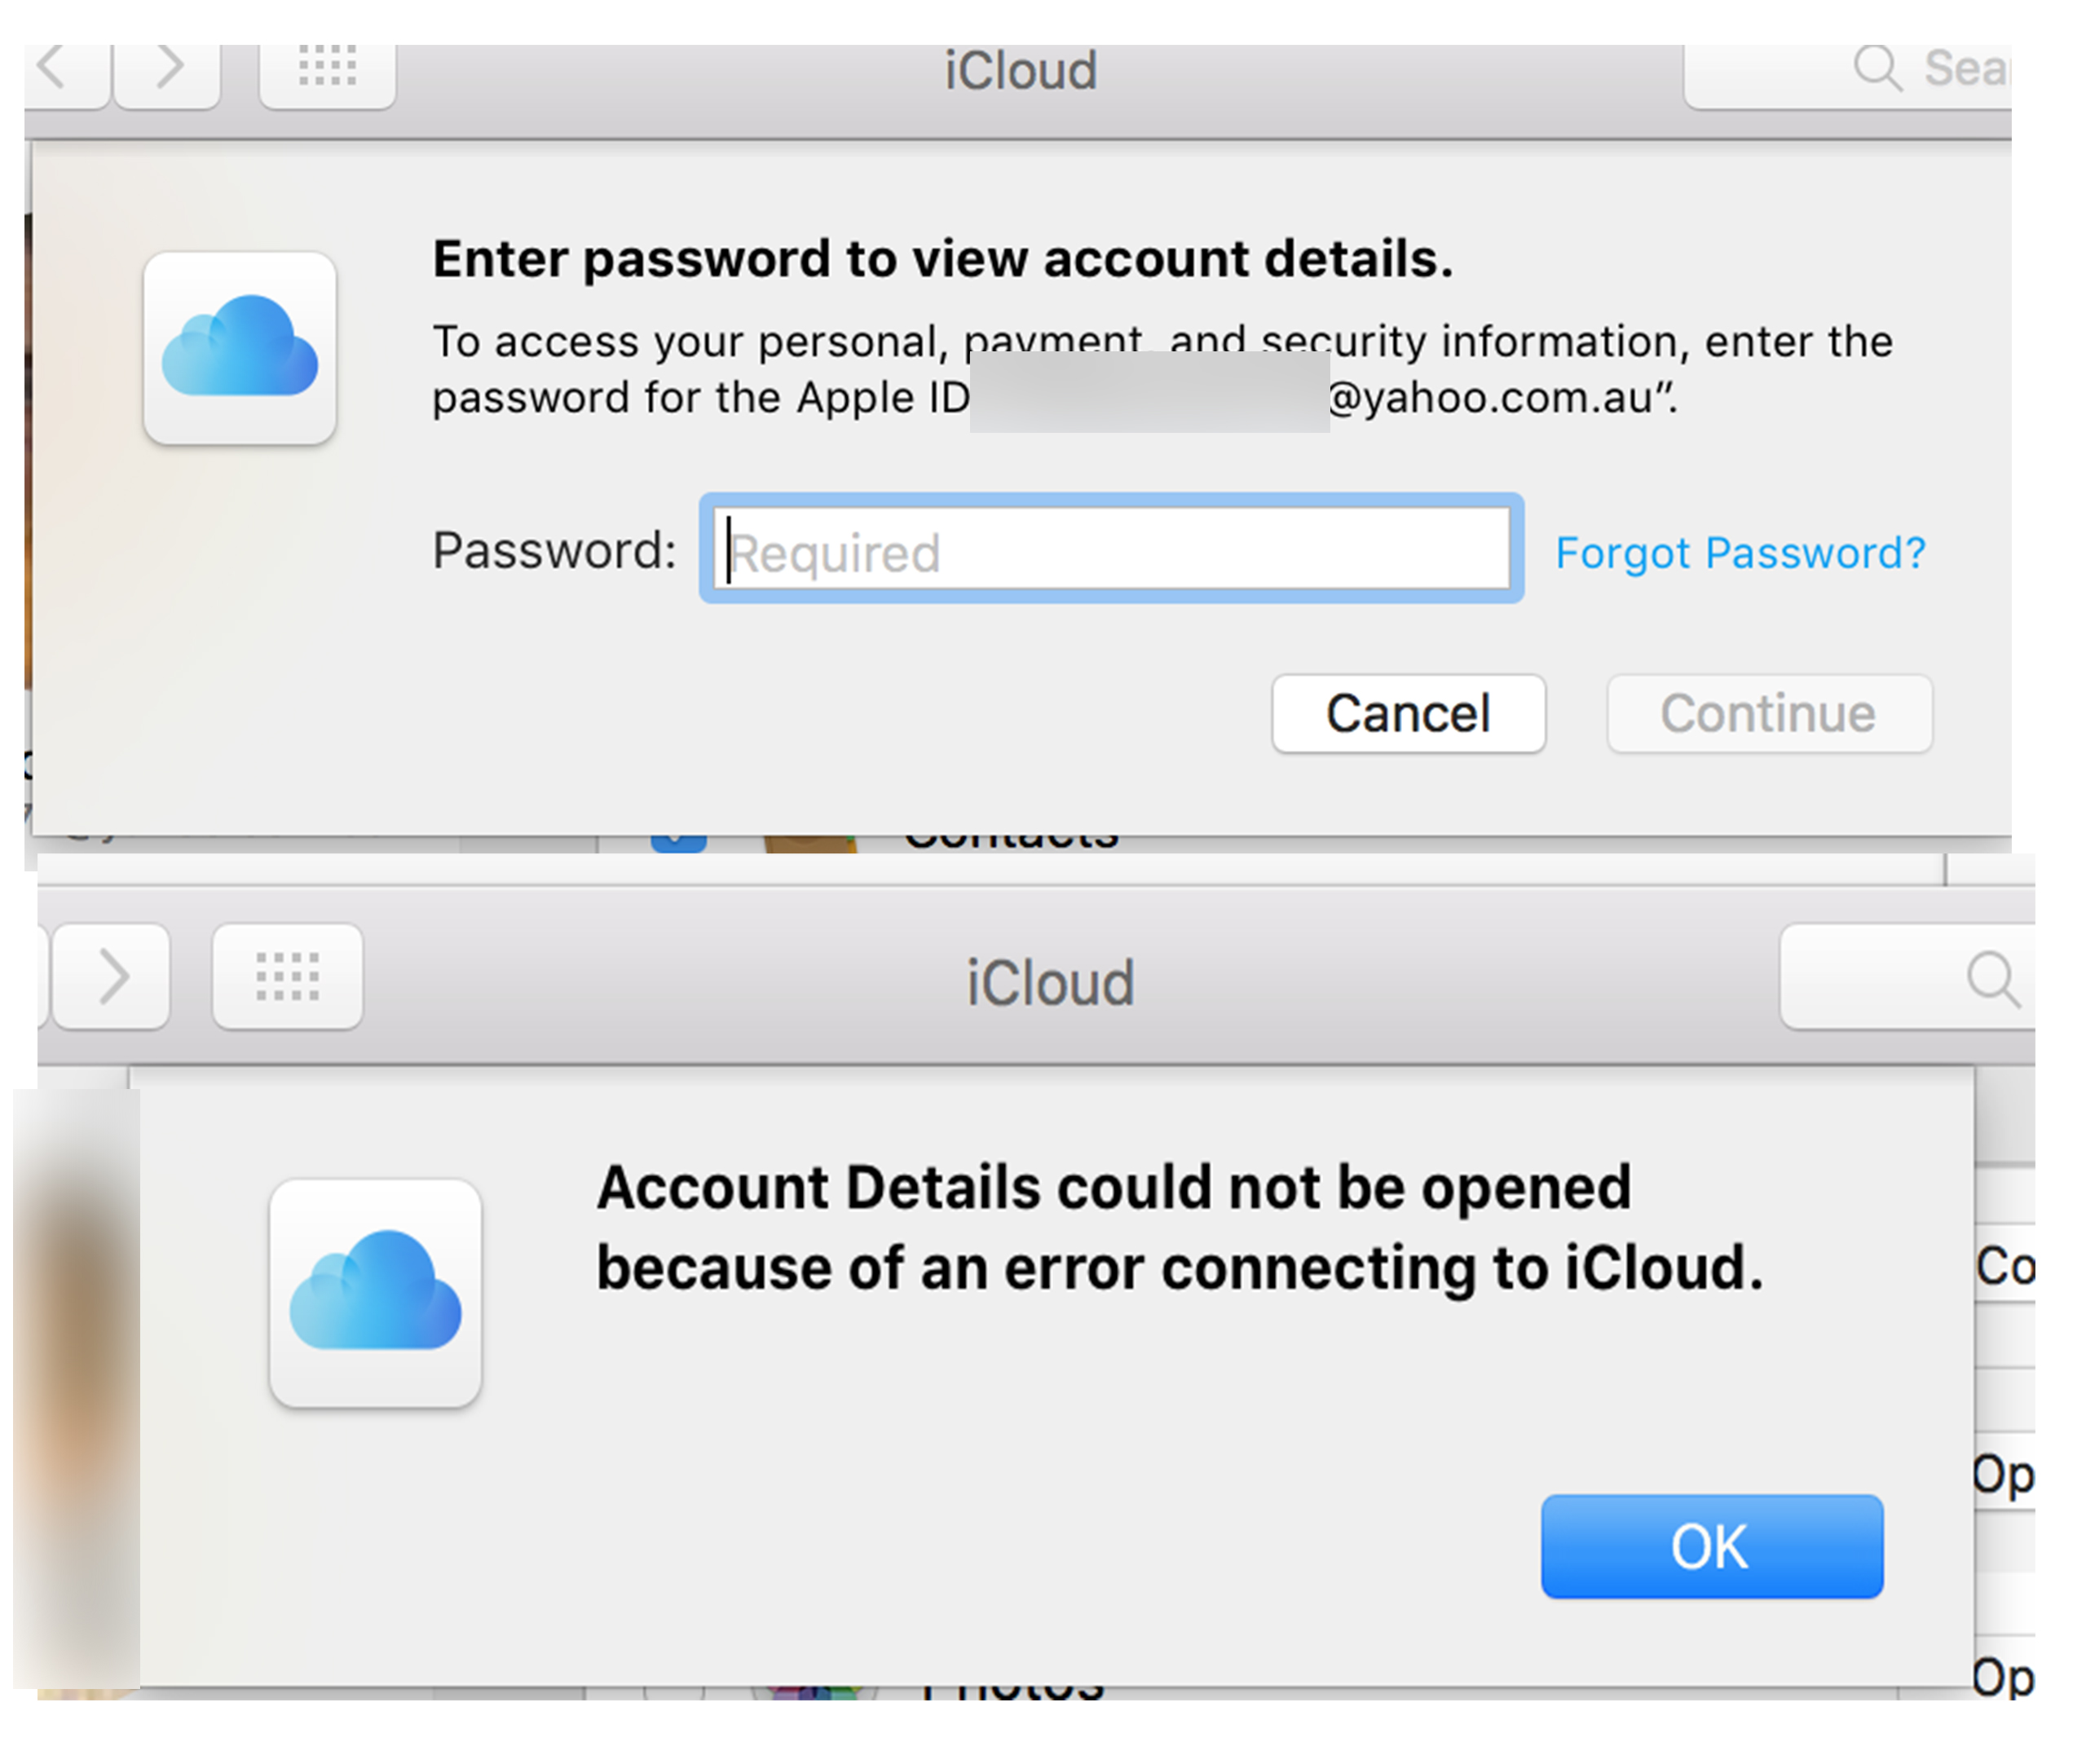The height and width of the screenshot is (1764, 2086).
Task: Click the blurred profile picture beside the error dialog
Action: tap(76, 1390)
